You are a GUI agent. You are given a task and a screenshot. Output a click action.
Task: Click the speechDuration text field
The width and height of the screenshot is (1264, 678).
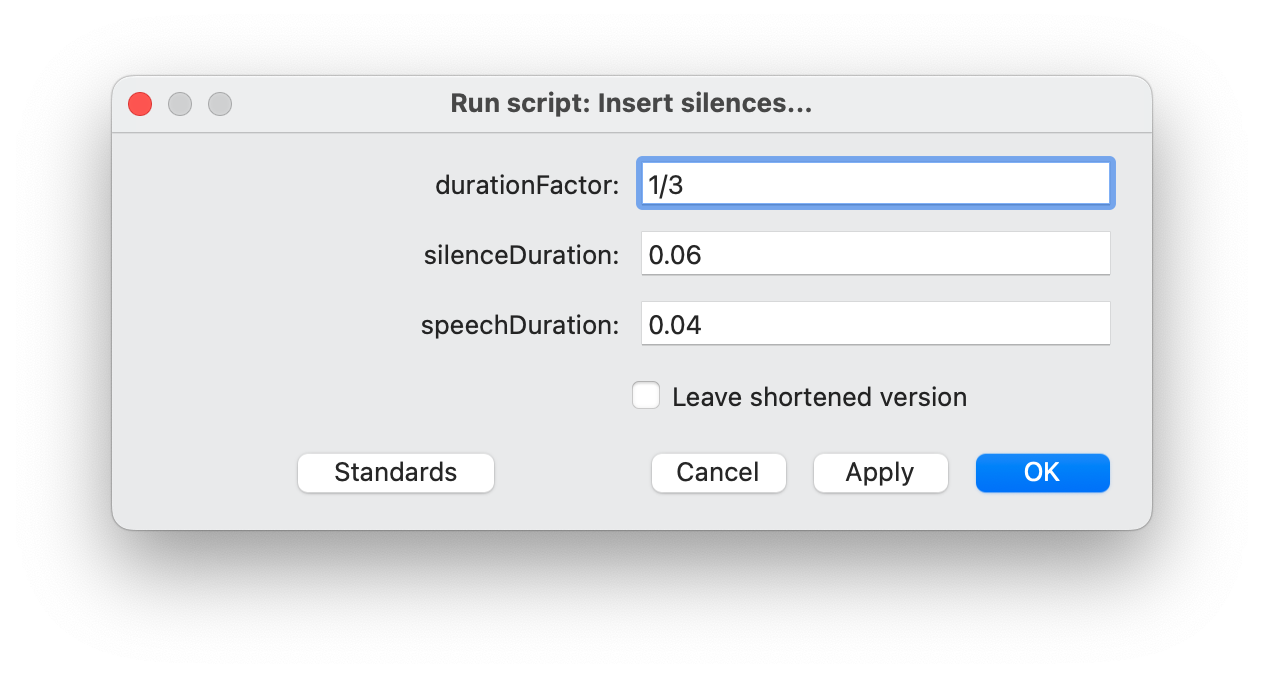[875, 323]
